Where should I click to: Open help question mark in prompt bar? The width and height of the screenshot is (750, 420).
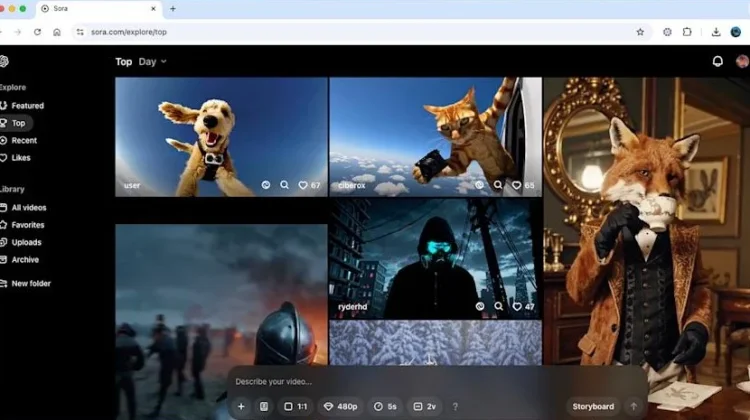tap(455, 406)
